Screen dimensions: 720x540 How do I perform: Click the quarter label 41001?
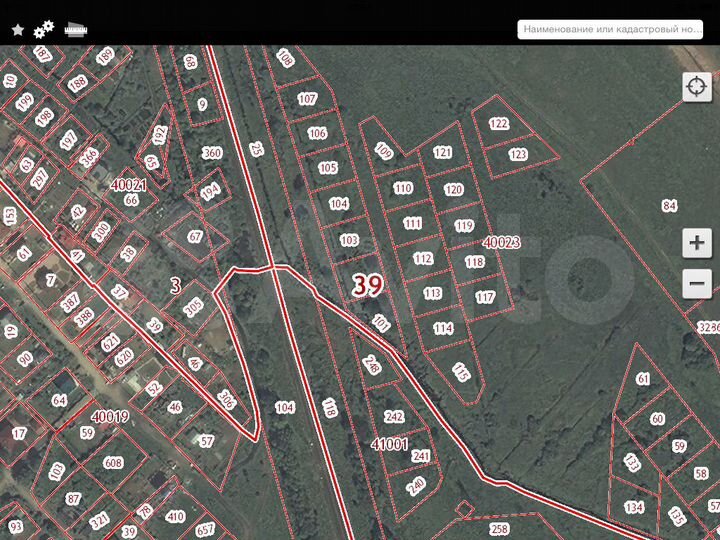click(x=389, y=443)
